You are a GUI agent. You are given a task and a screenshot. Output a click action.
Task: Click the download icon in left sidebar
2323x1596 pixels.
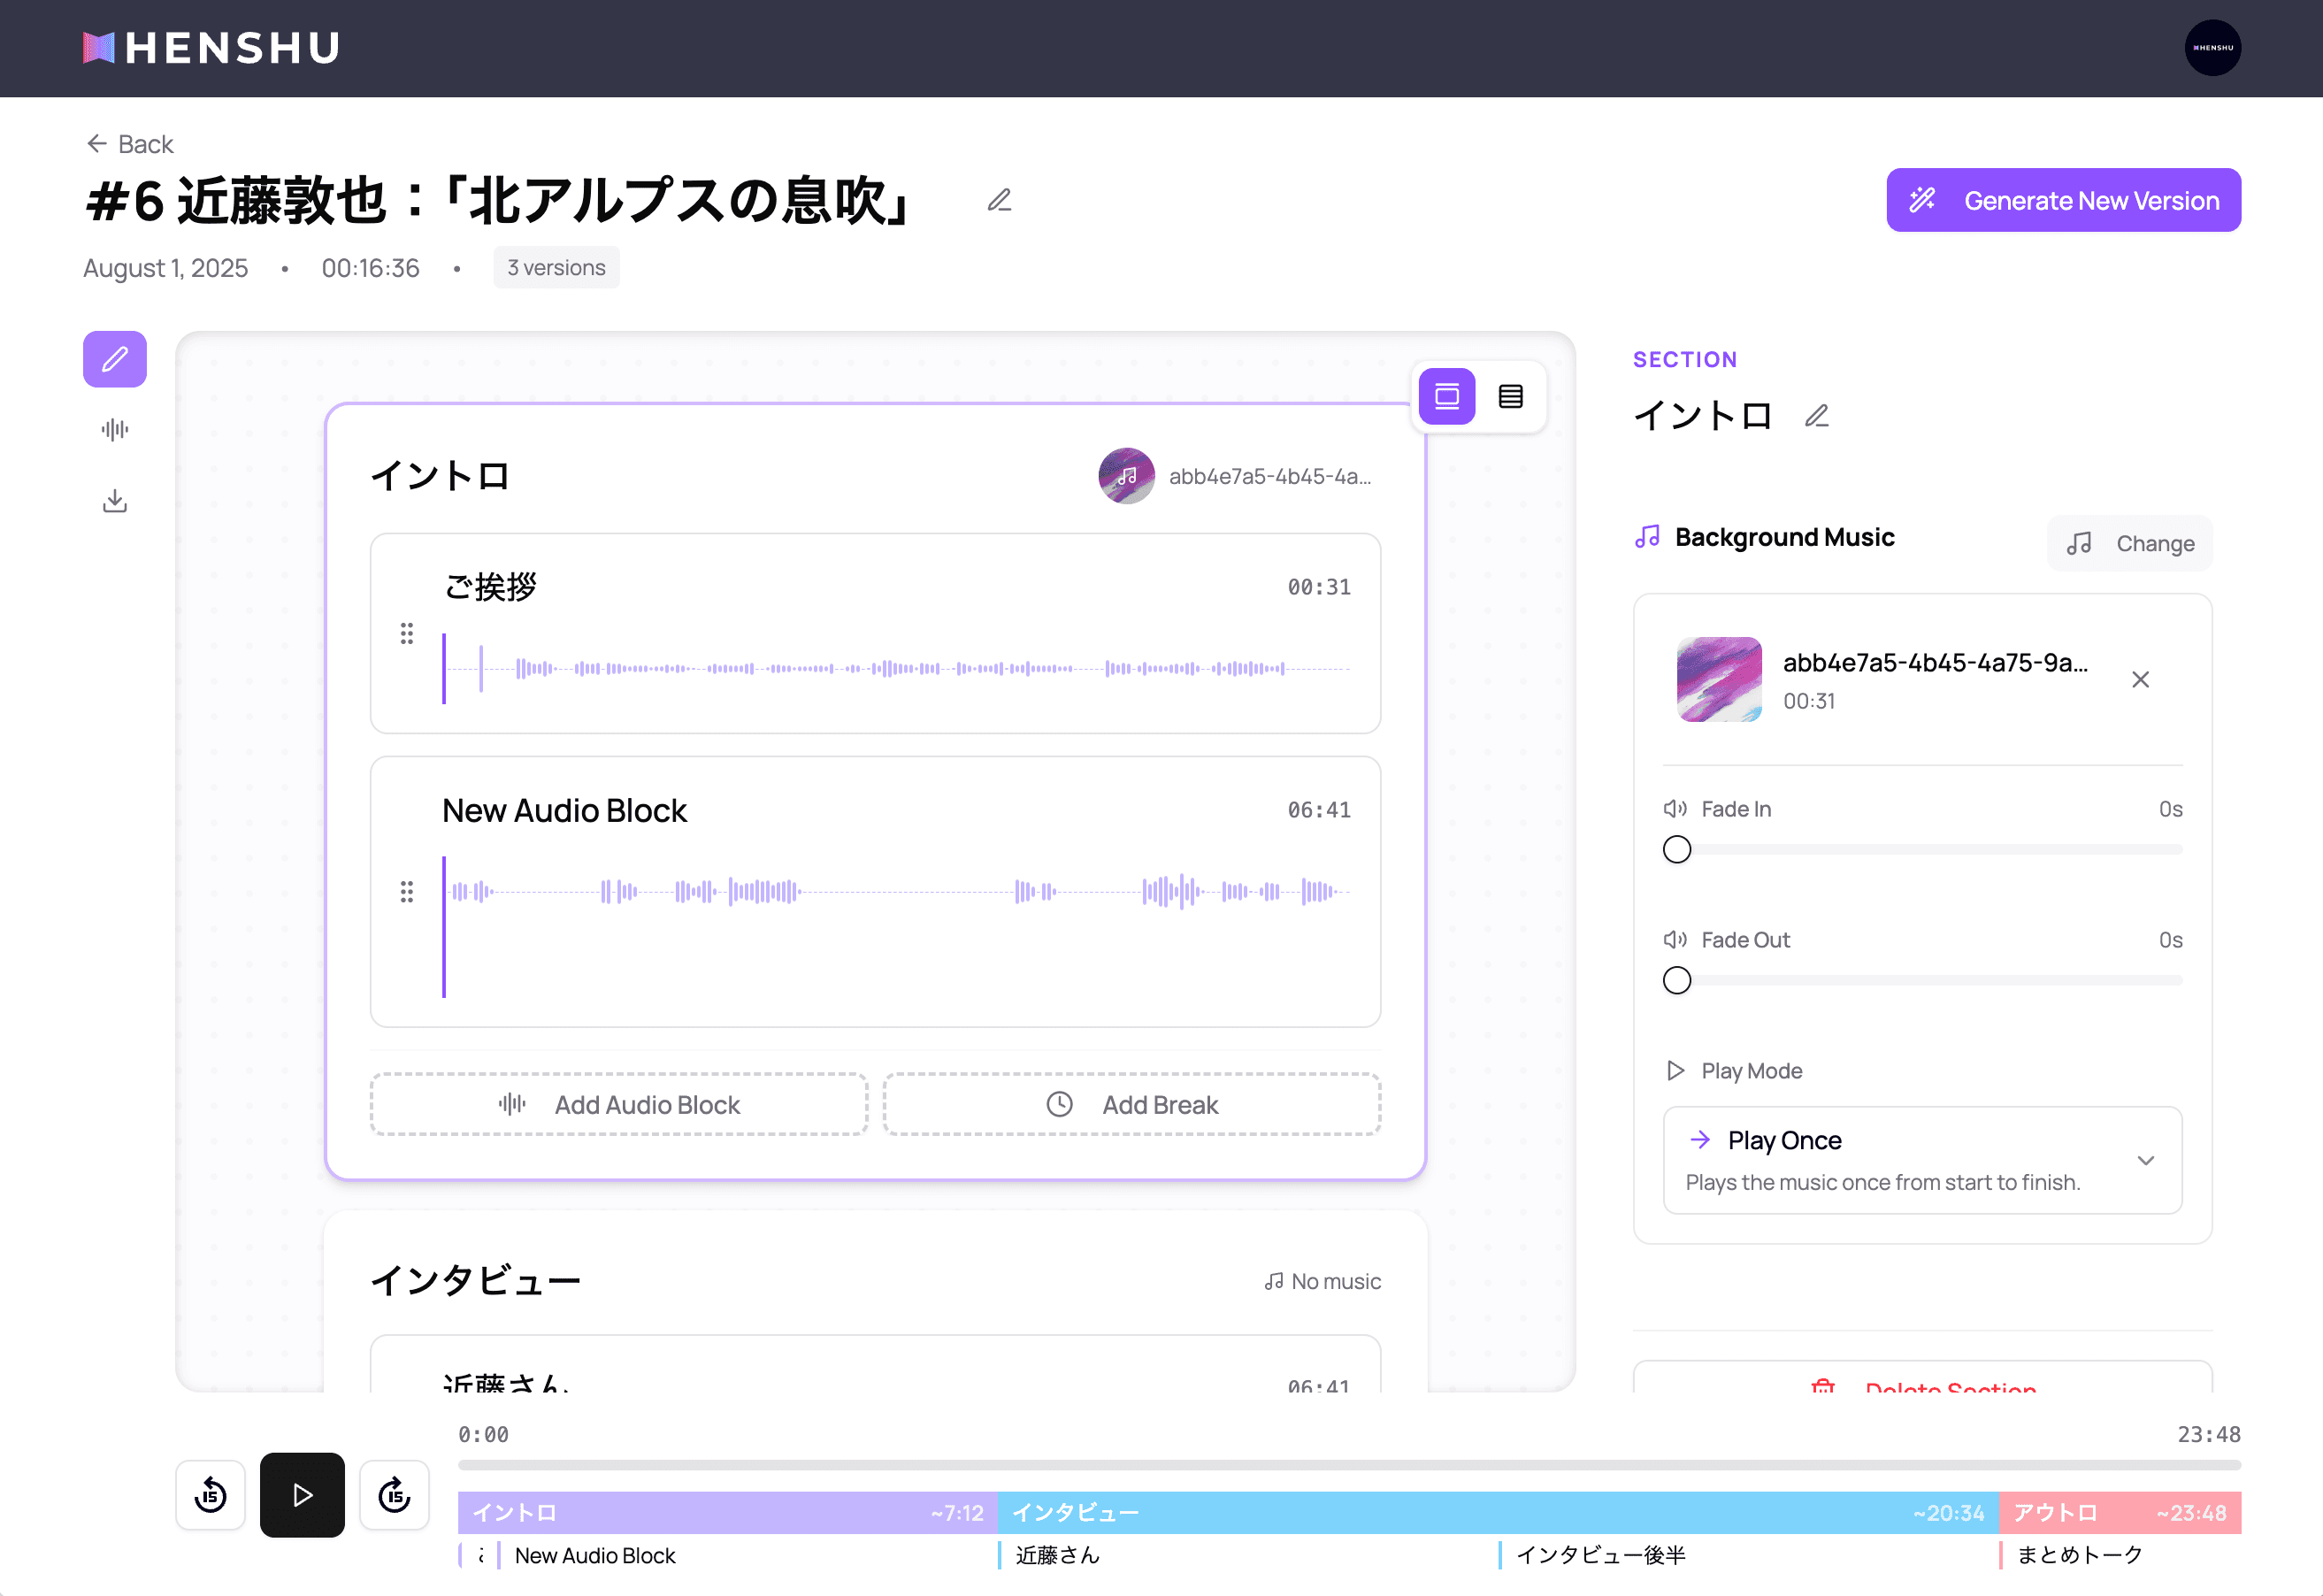coord(114,501)
